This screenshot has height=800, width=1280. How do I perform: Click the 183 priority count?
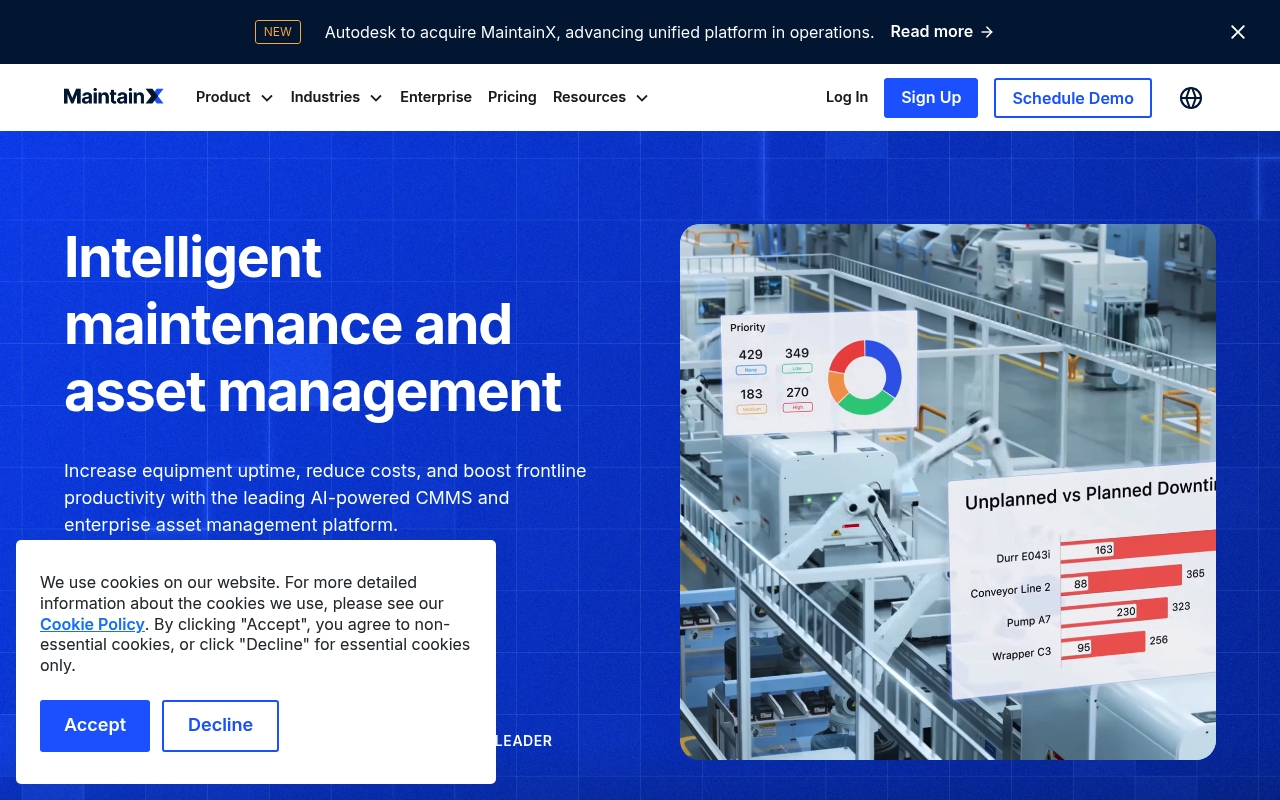tap(751, 394)
